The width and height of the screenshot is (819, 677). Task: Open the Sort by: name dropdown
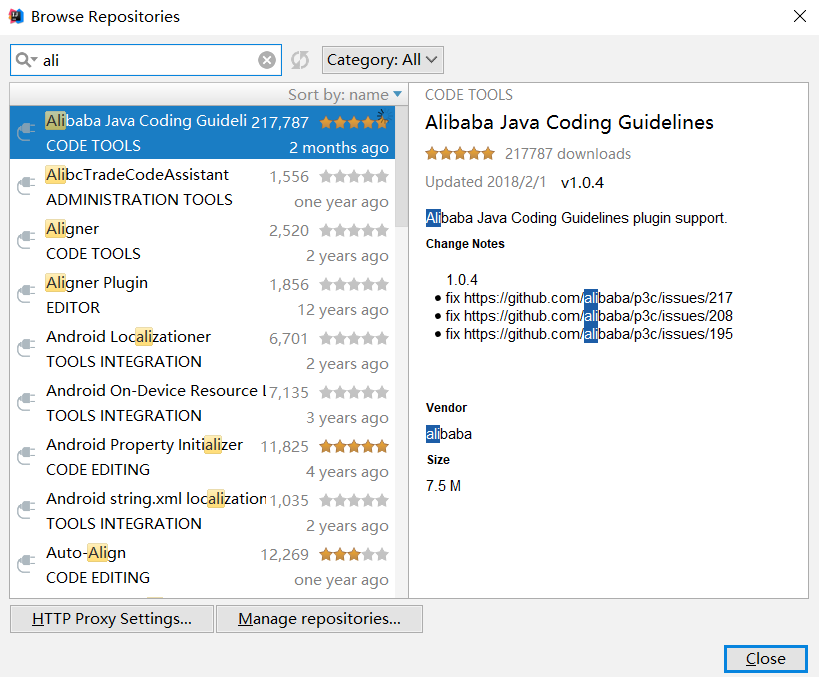(x=345, y=95)
